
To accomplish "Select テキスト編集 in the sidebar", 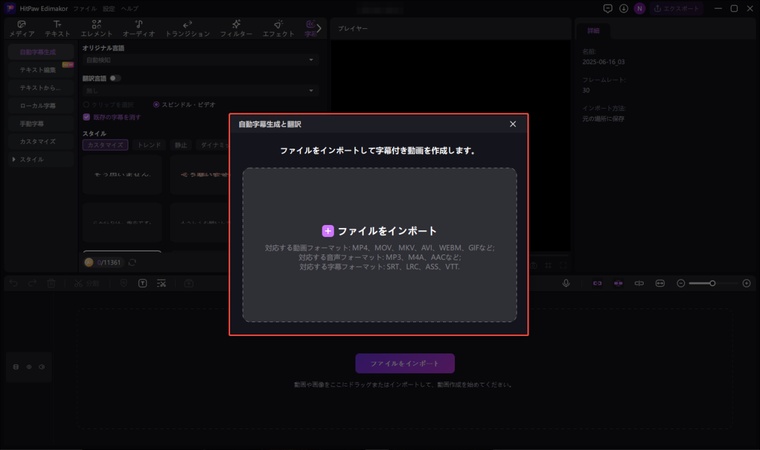I will point(41,70).
